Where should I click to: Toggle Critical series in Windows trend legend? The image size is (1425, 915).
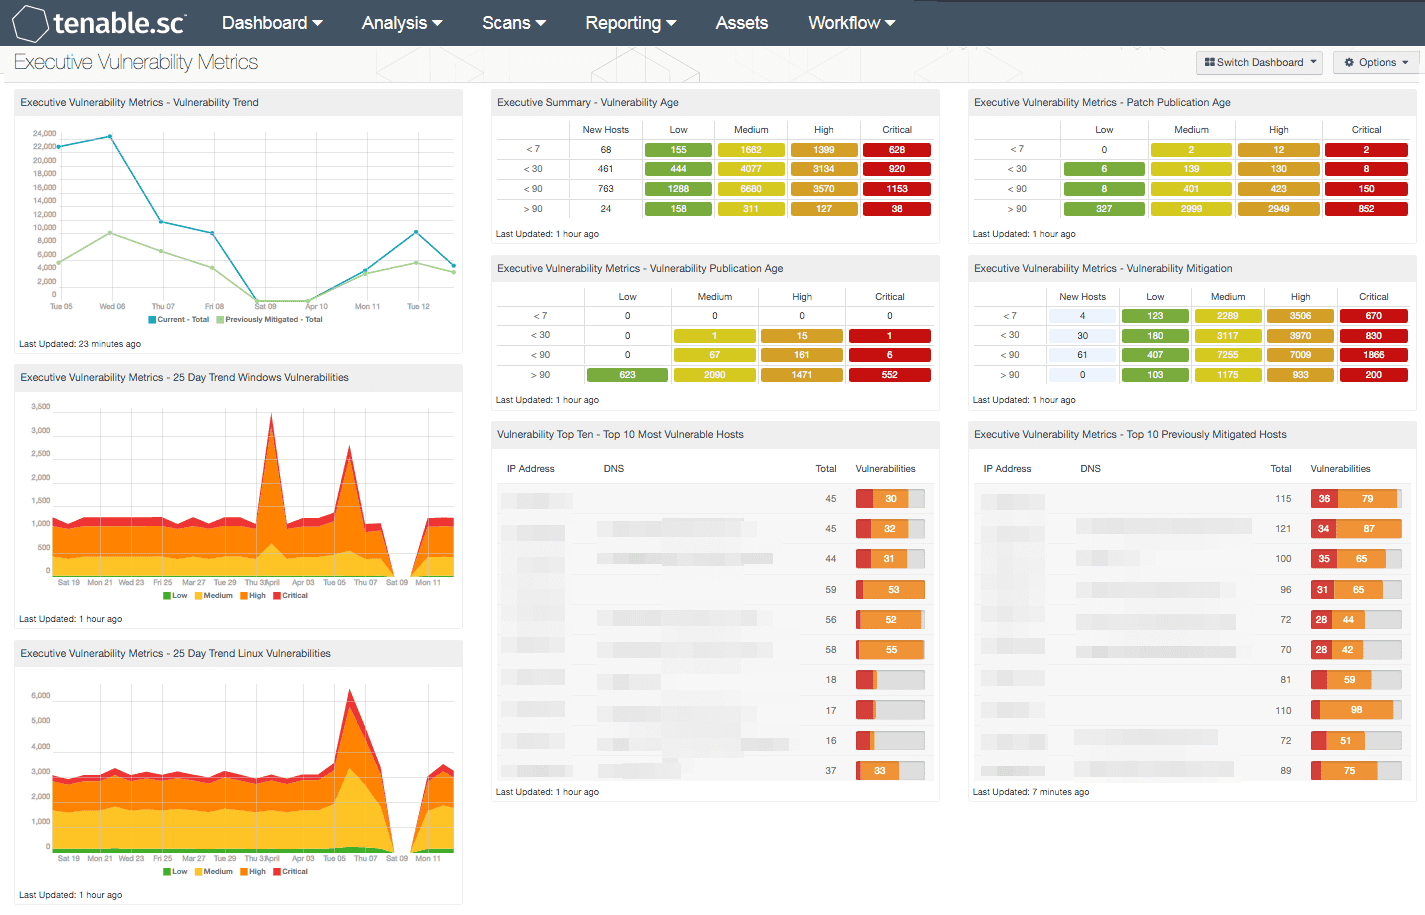pos(290,596)
